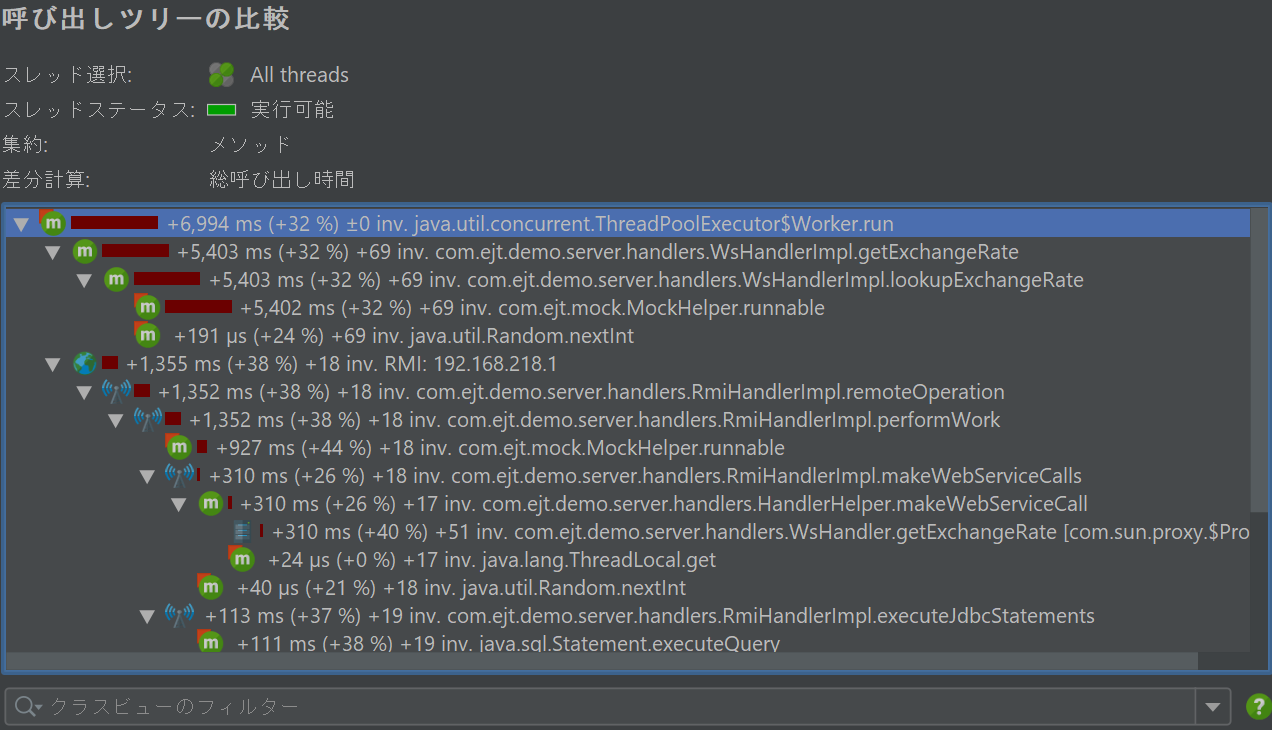Click antenna icon of RmiHandlerImpl.remoteOperation

tap(116, 391)
